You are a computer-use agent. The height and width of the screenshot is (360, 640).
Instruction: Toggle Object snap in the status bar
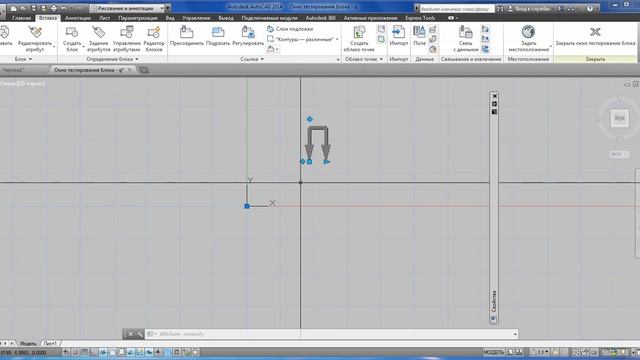point(112,352)
